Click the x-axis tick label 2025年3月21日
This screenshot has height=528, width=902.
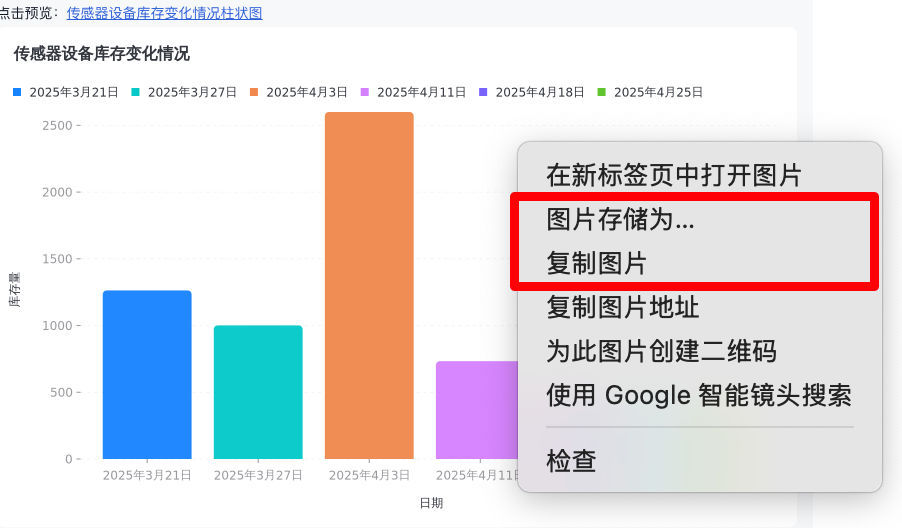click(x=147, y=475)
